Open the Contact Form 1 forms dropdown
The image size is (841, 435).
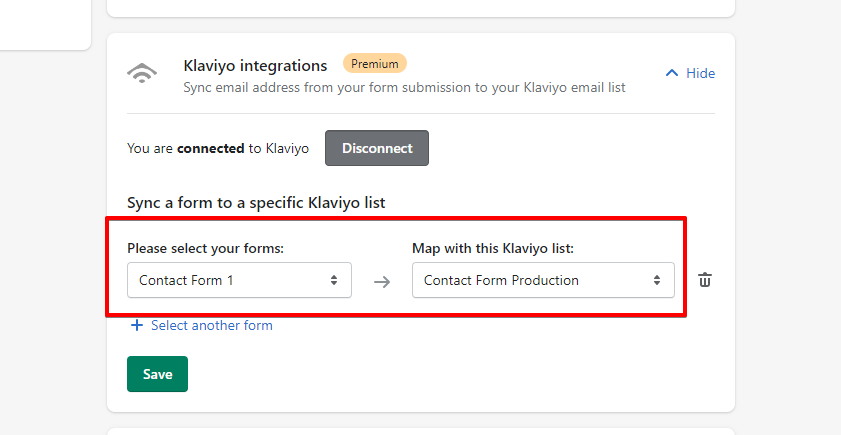(239, 280)
